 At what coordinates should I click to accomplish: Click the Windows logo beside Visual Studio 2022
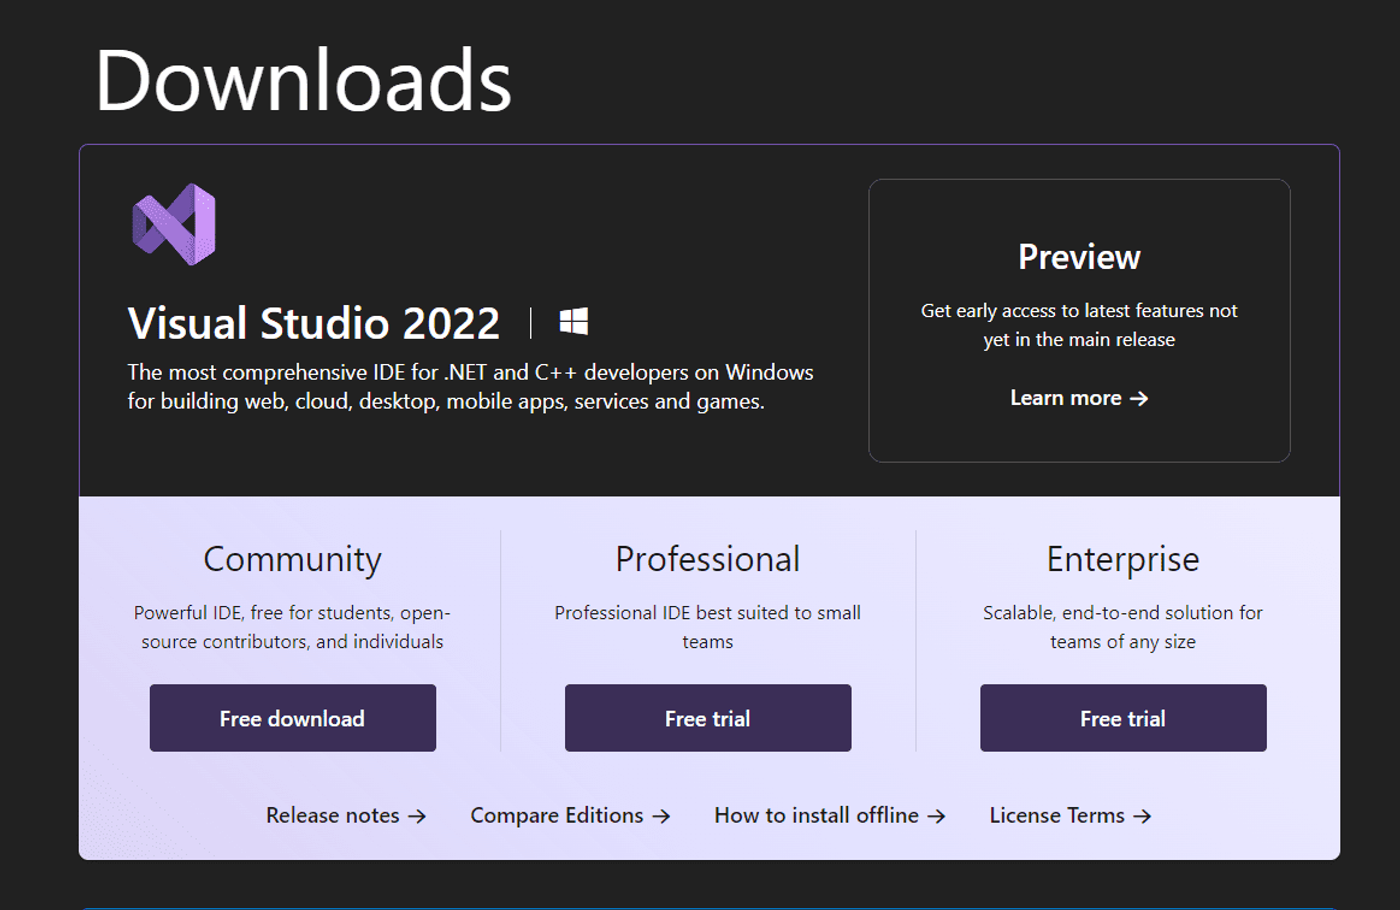(x=574, y=321)
